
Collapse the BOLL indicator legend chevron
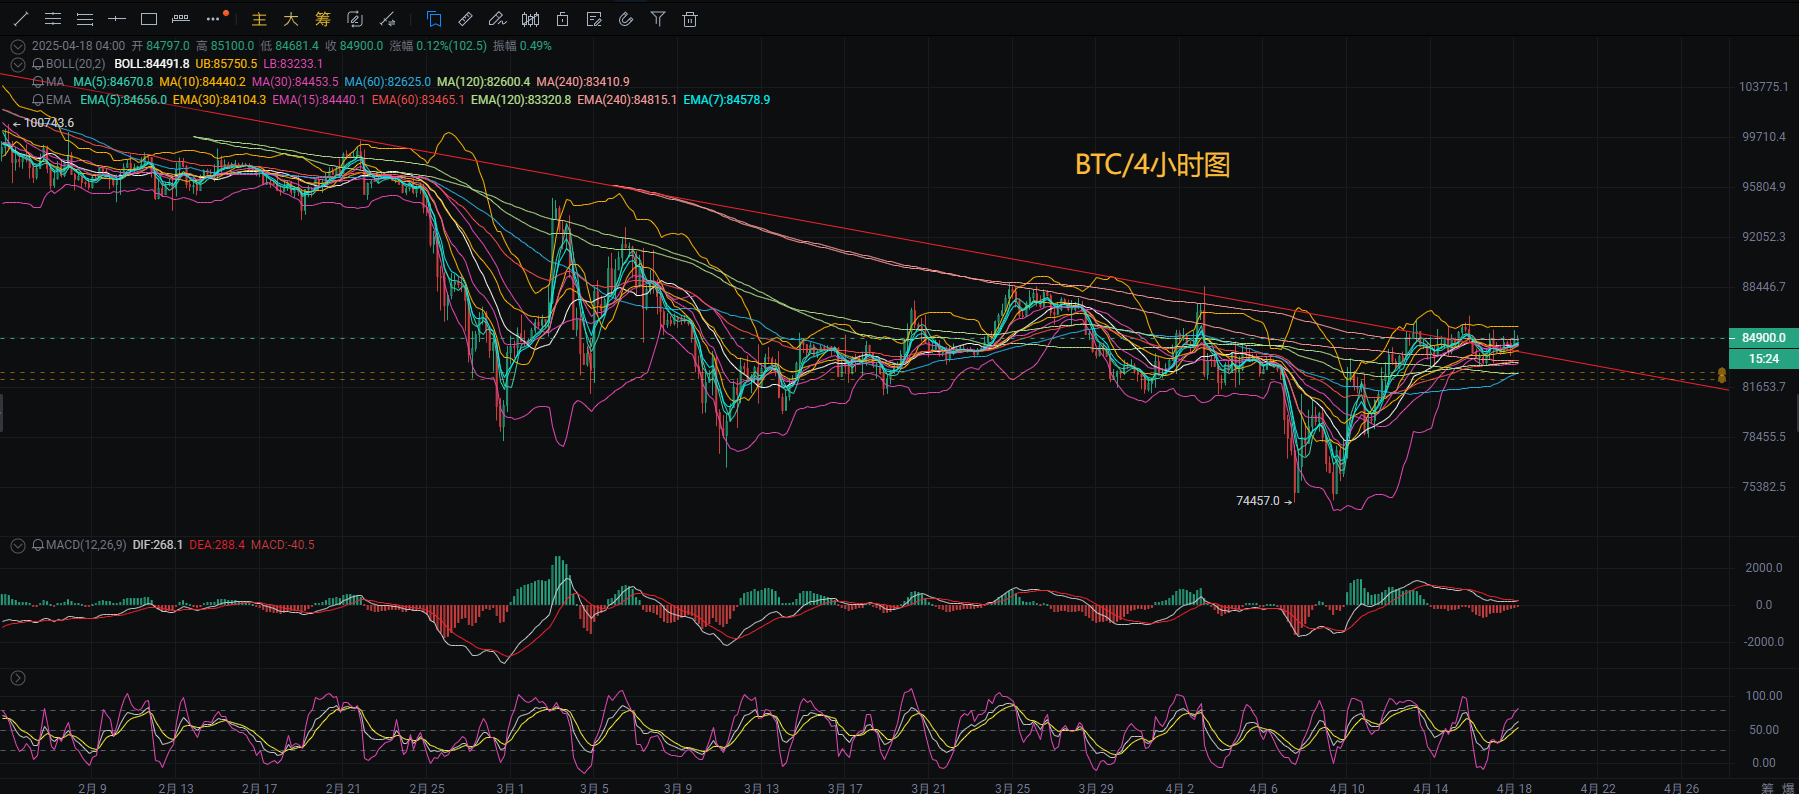pyautogui.click(x=17, y=64)
